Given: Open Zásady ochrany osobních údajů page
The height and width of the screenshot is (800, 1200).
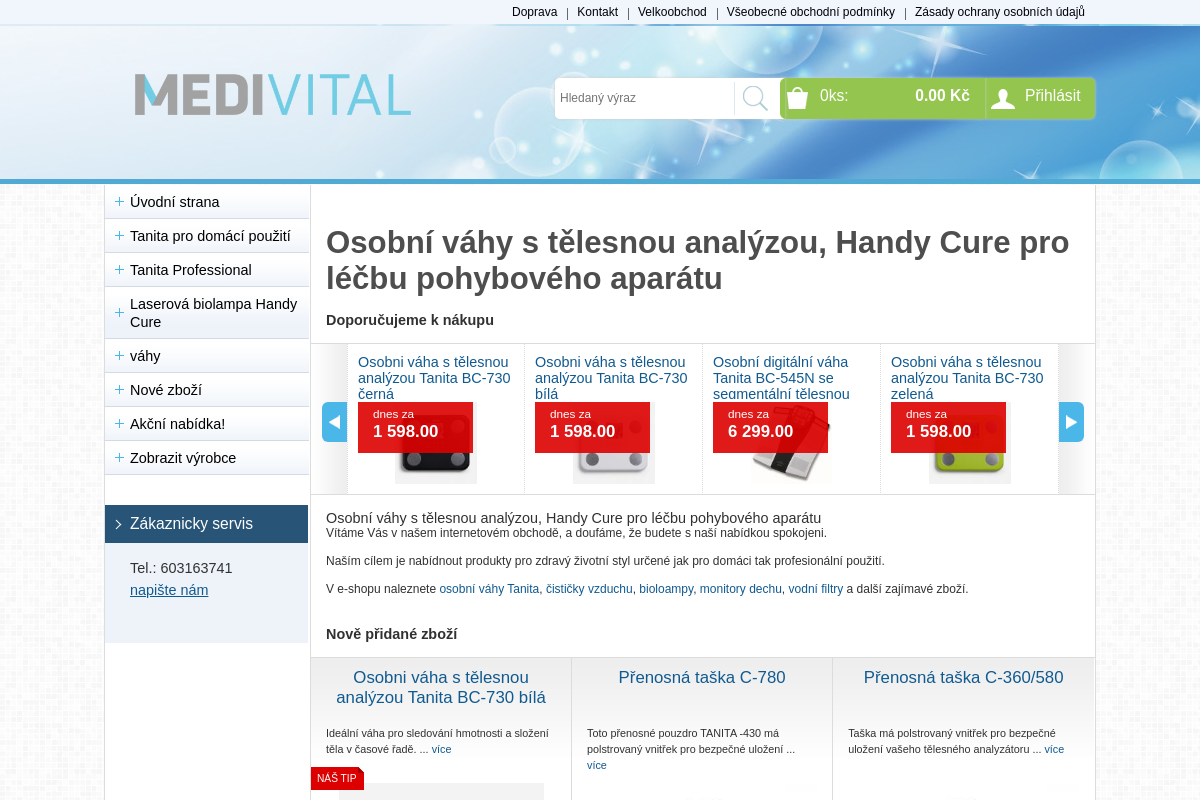Looking at the screenshot, I should [1000, 12].
